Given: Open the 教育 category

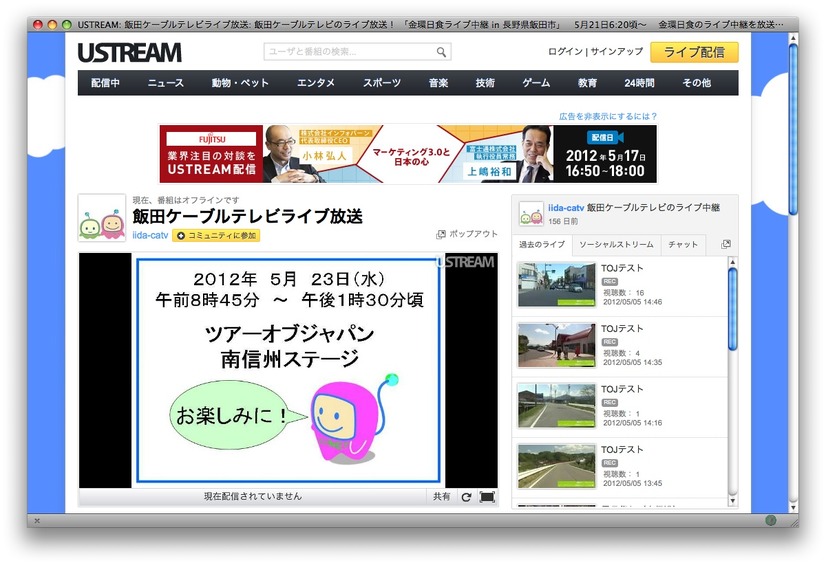Looking at the screenshot, I should 587,83.
